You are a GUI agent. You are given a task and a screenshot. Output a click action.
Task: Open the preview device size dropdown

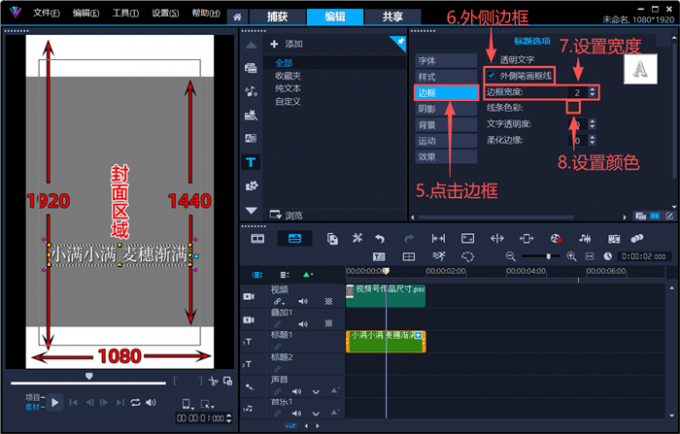187,404
